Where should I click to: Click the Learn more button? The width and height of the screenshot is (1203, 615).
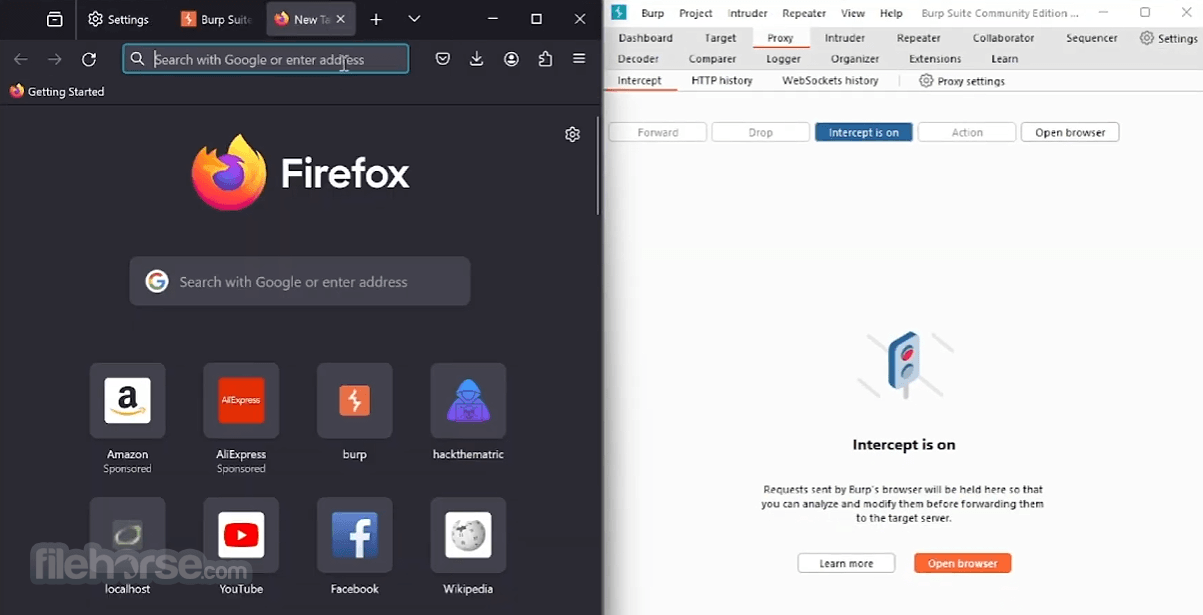coord(846,563)
